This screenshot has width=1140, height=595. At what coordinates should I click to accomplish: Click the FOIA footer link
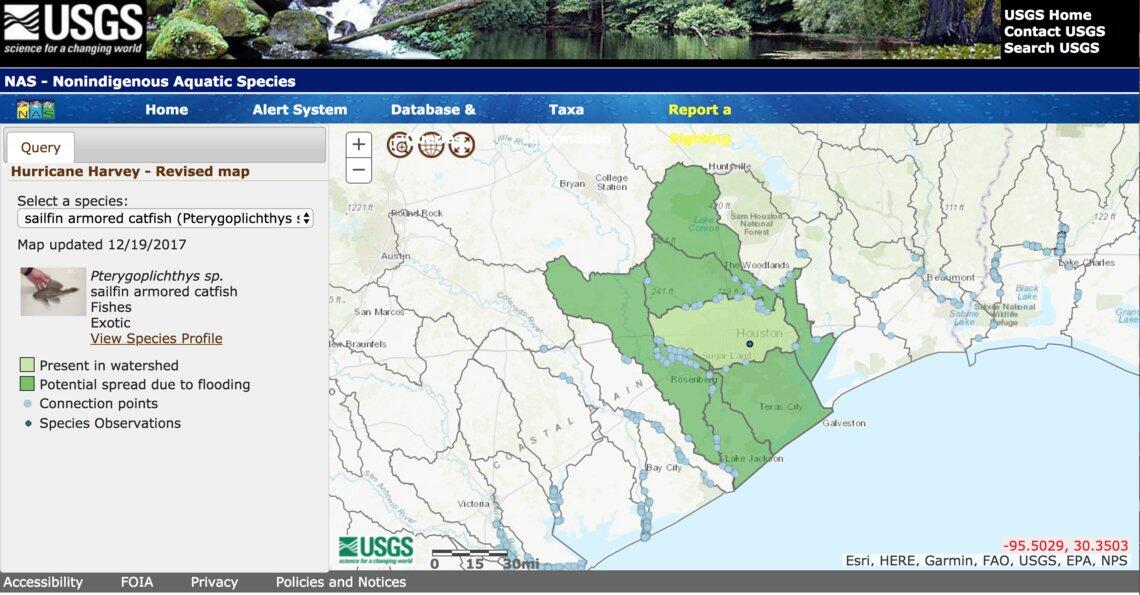(138, 581)
